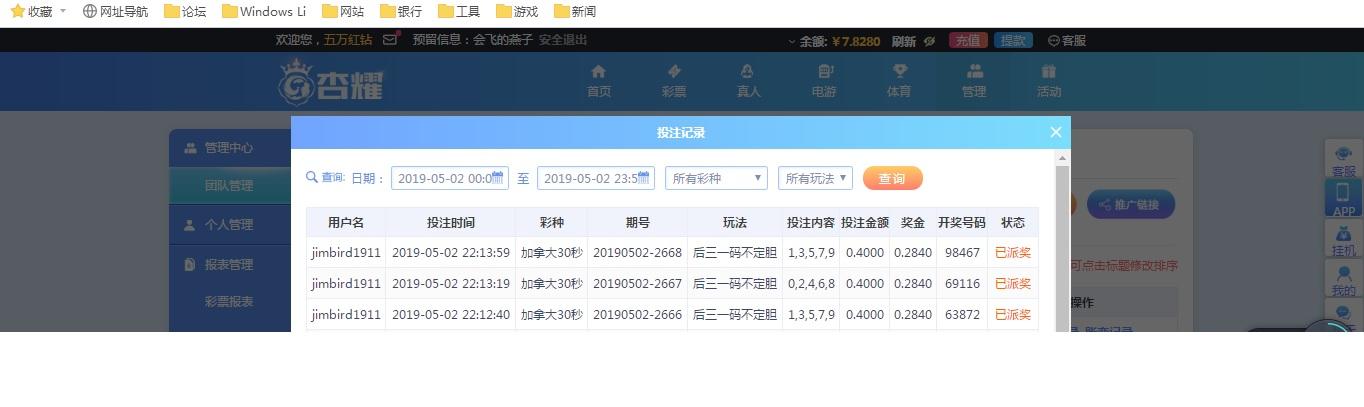Click bet content 0,2,4,6,8
1364x407 pixels.
coord(811,283)
